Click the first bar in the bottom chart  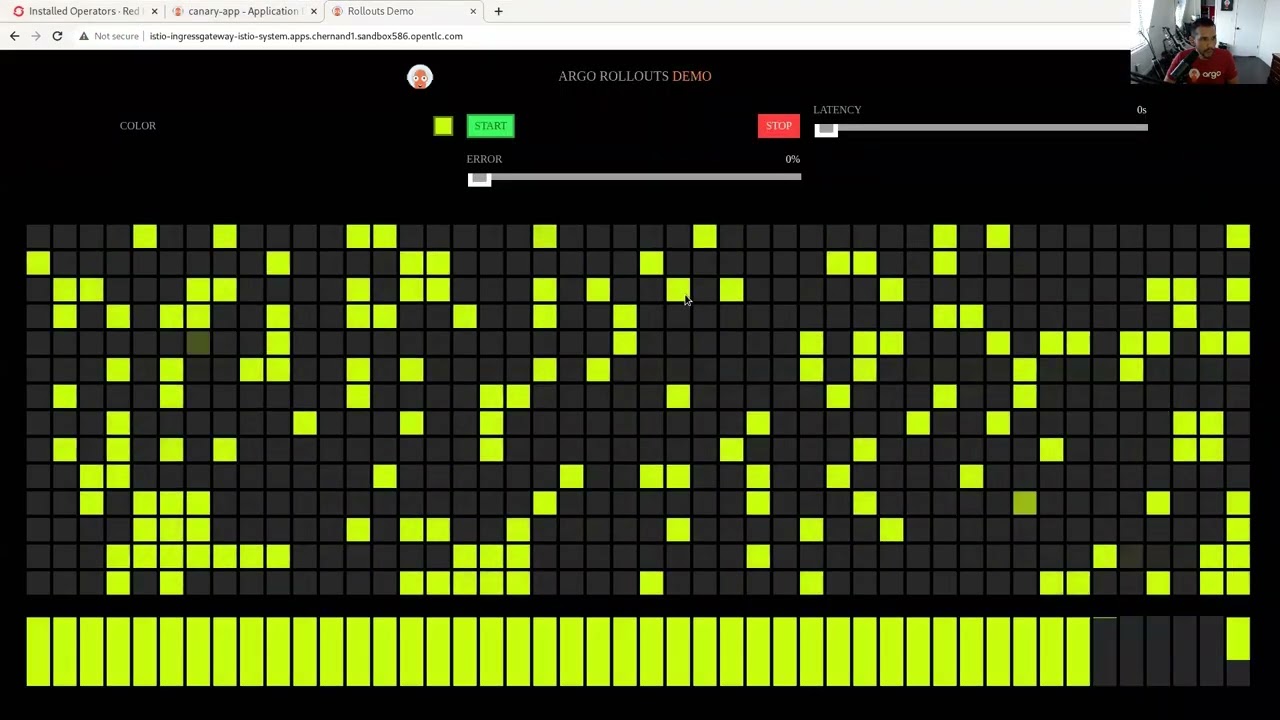(x=38, y=652)
